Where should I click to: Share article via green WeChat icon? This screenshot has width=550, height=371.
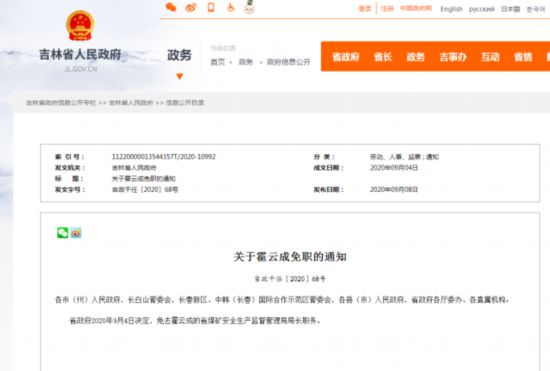tap(63, 232)
